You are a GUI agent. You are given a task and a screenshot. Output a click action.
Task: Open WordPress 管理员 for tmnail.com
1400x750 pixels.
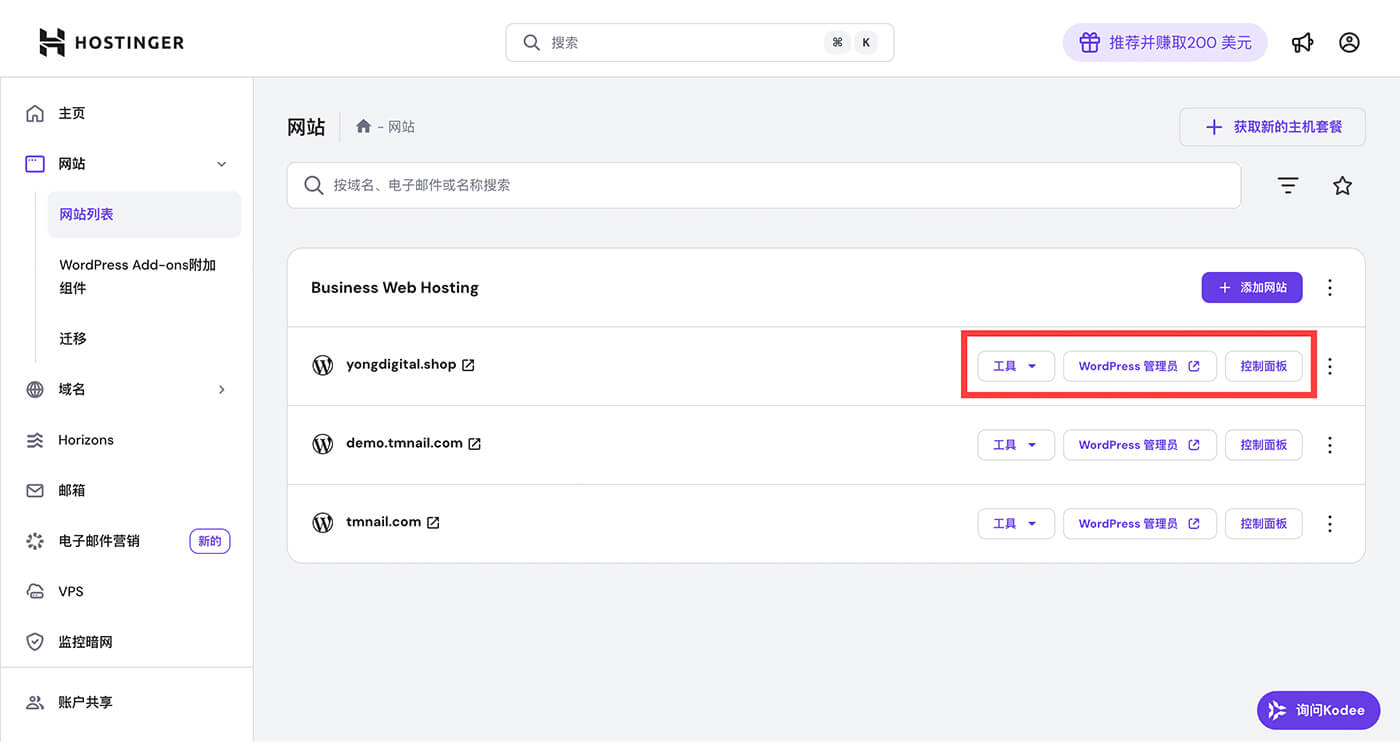(x=1139, y=524)
